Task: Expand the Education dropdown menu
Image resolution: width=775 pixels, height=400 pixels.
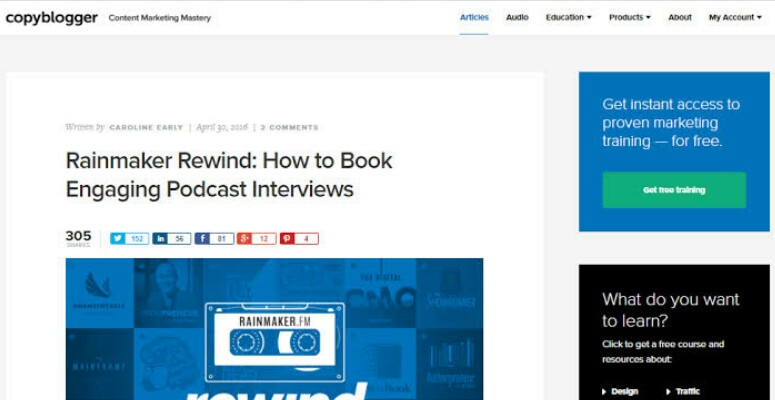Action: 568,17
